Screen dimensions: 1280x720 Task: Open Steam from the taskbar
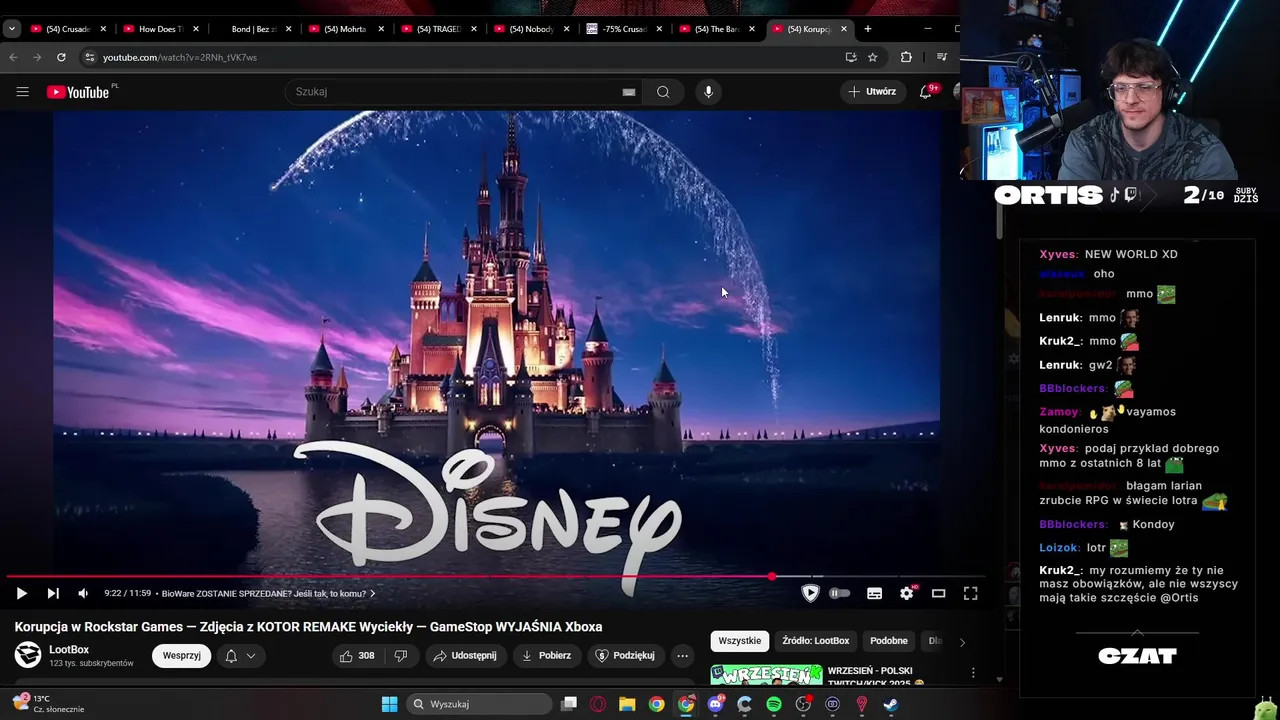point(890,704)
